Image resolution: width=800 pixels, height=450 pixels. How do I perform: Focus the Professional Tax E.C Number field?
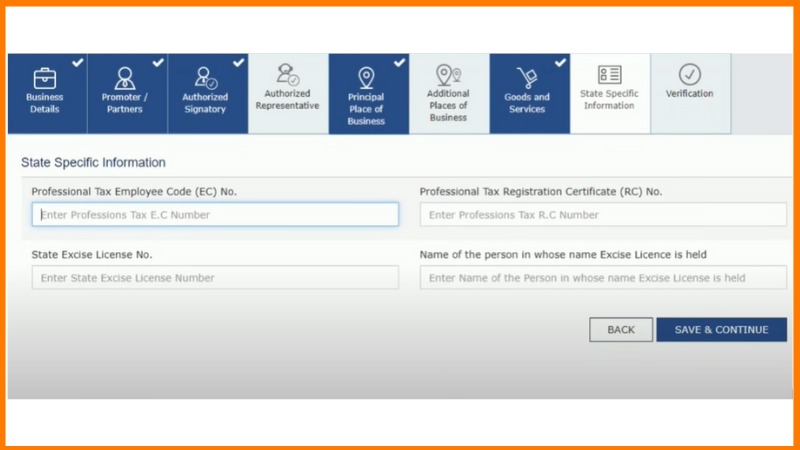coord(215,214)
